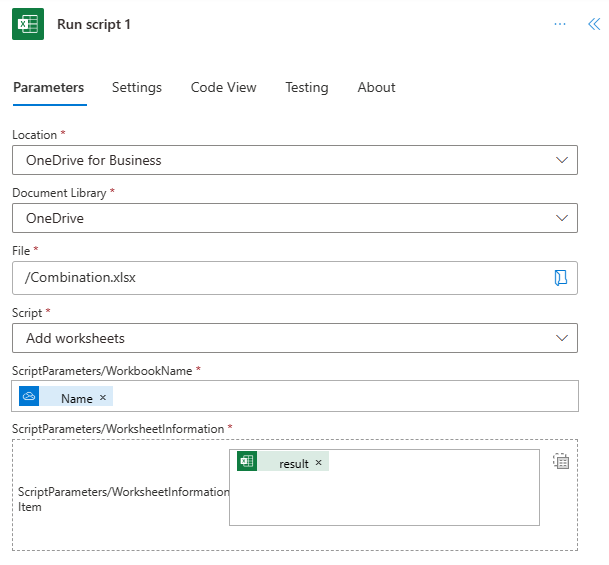Open the Testing tab
The height and width of the screenshot is (565, 609).
click(306, 88)
